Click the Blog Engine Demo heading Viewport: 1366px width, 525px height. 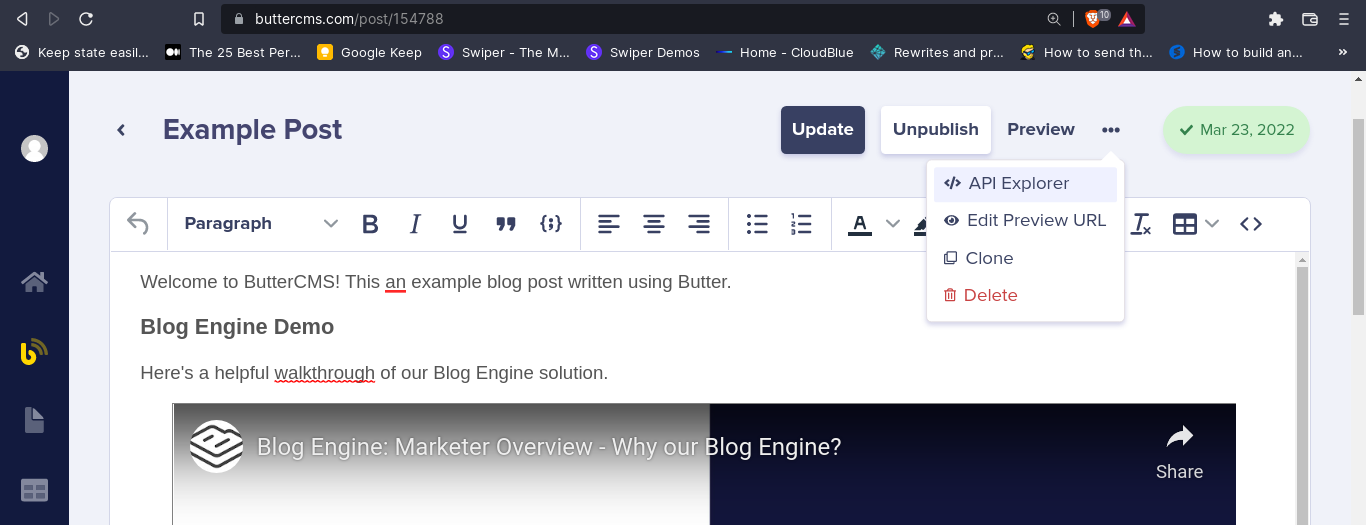(237, 327)
